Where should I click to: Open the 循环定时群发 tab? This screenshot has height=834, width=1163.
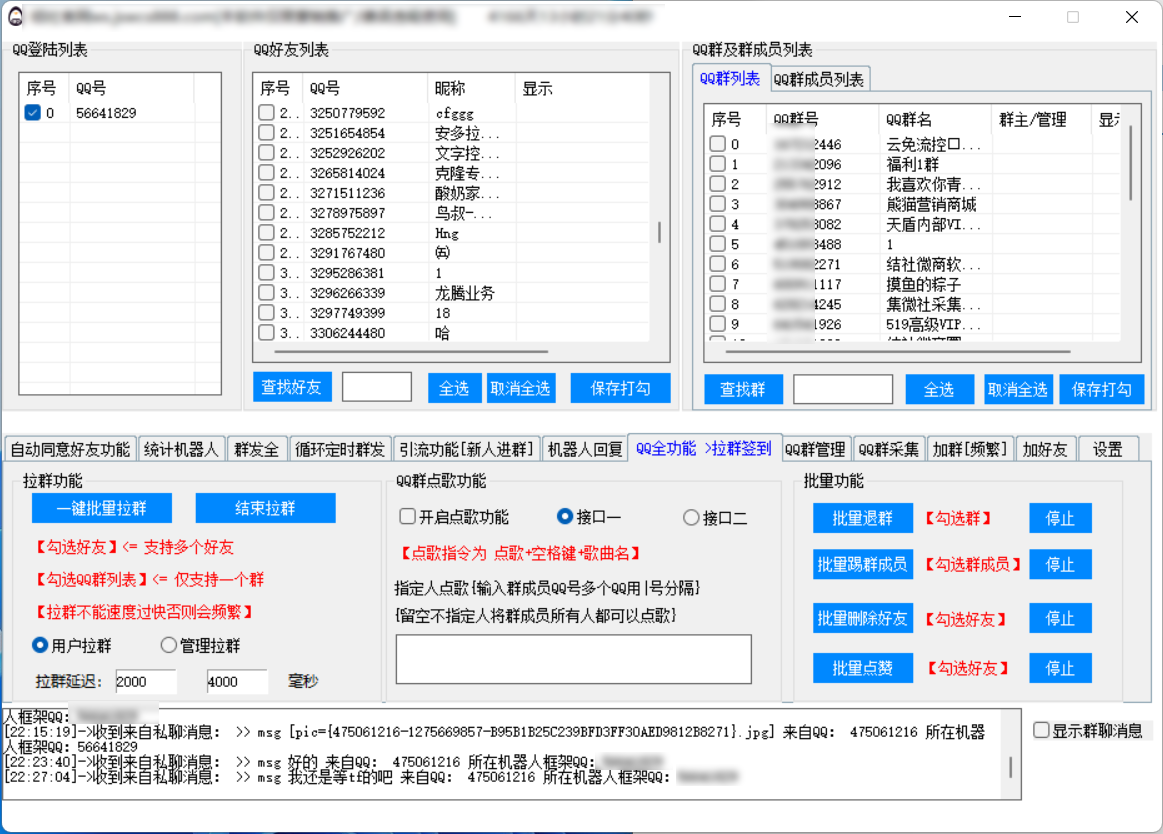point(340,450)
